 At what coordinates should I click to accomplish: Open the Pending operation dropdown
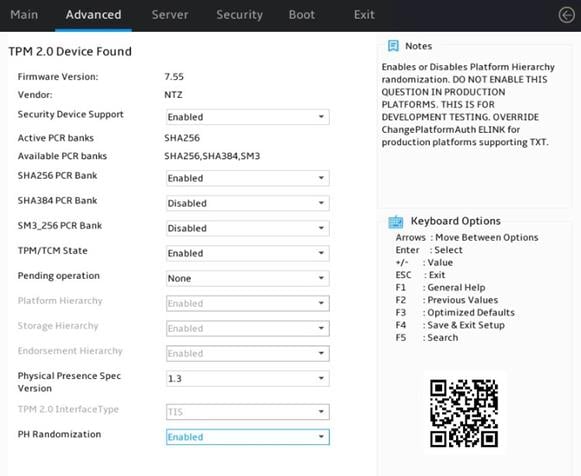[x=248, y=278]
